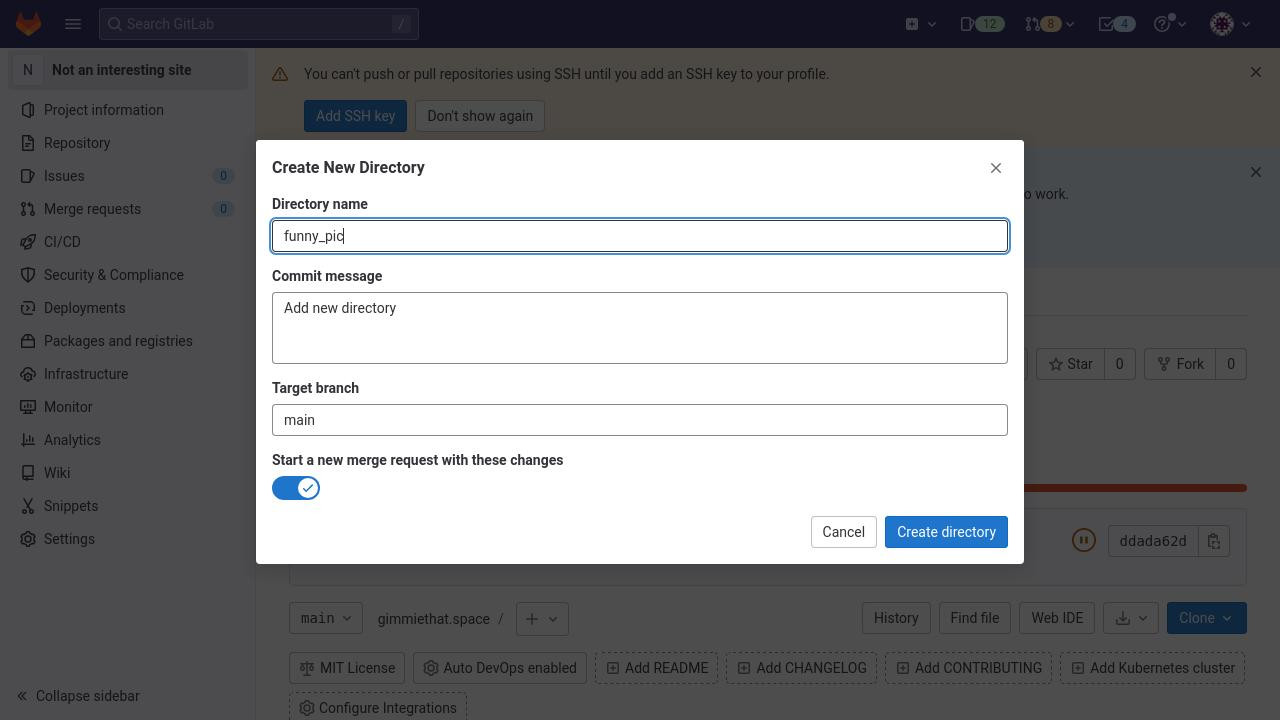Open the Clone dropdown
1280x720 pixels.
point(1207,618)
